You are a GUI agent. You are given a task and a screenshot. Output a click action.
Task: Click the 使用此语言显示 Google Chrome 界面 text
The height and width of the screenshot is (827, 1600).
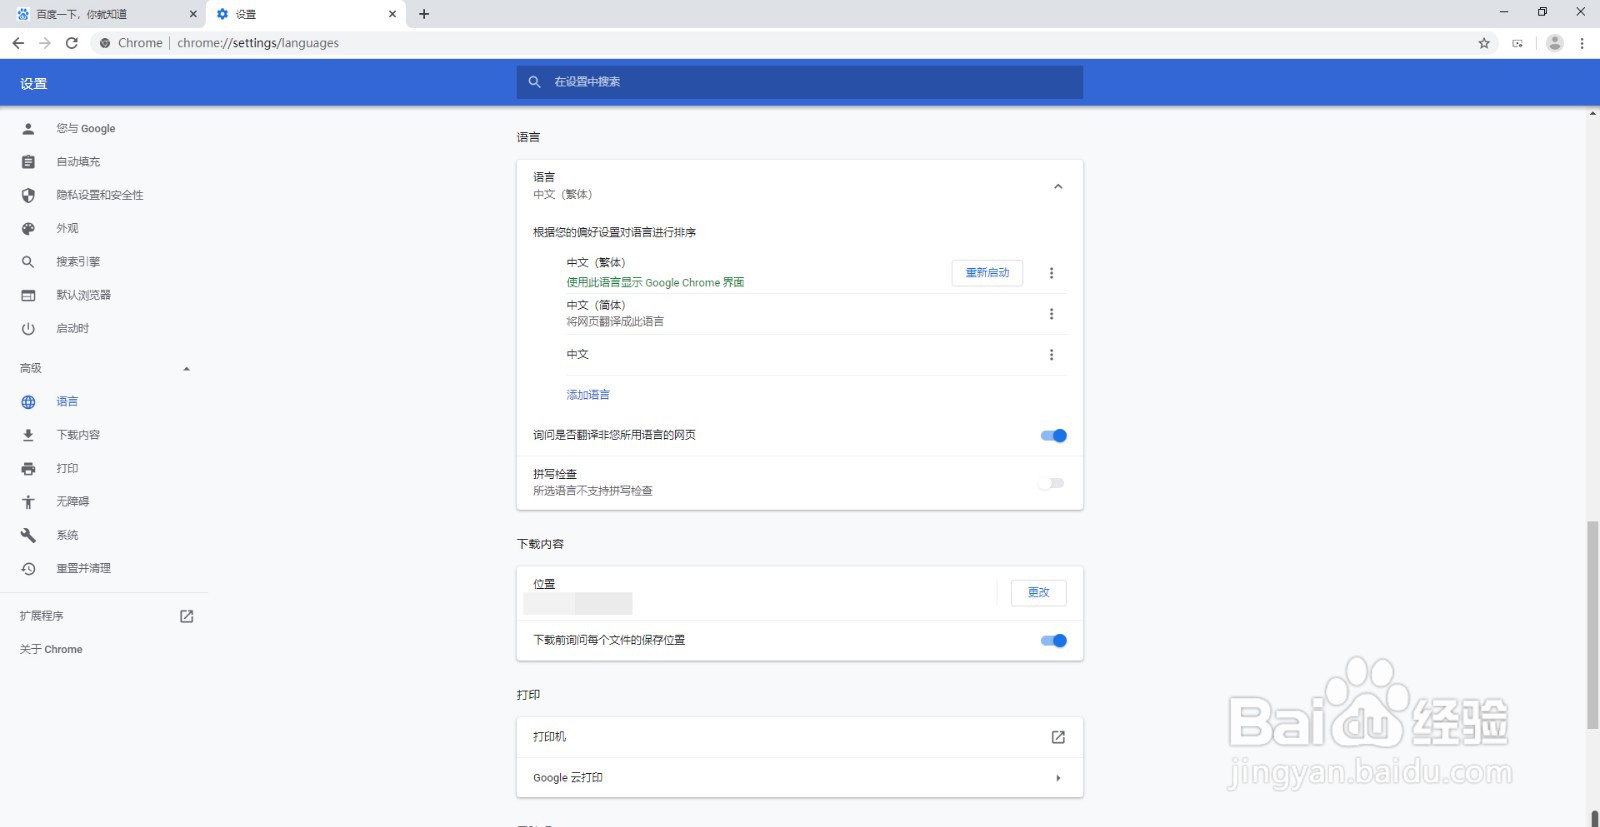pos(655,283)
